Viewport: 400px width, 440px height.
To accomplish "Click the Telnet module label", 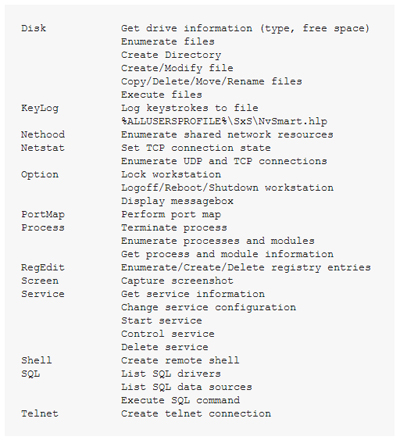I will click(39, 414).
